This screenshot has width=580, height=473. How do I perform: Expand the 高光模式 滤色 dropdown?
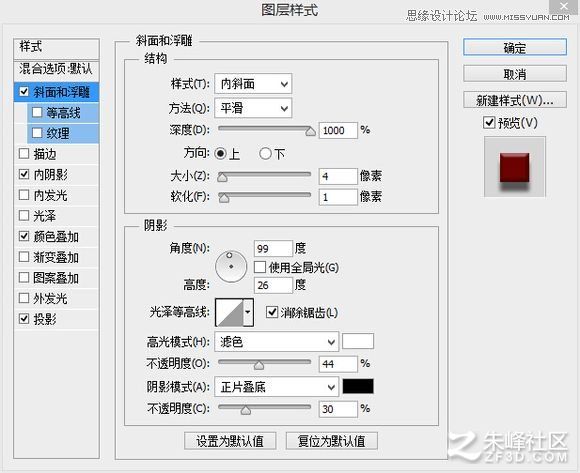(x=276, y=342)
